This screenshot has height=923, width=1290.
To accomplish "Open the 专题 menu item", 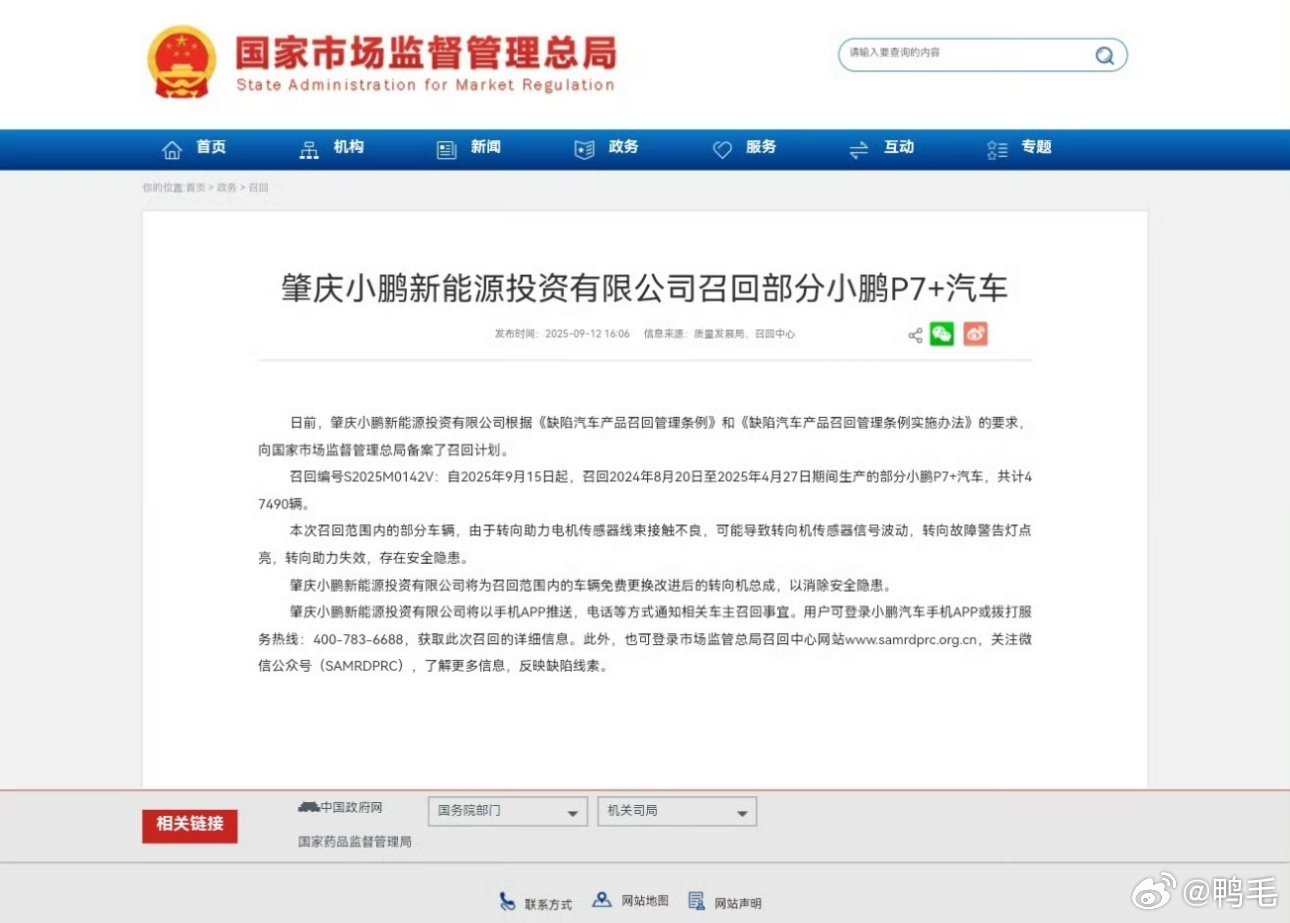I will [x=1037, y=147].
